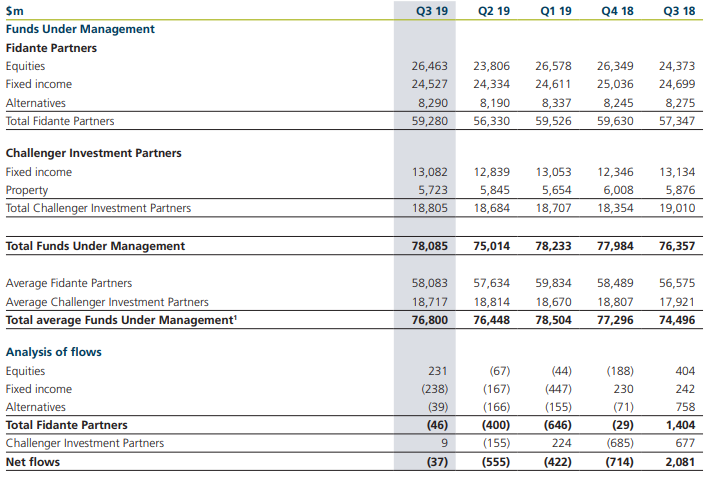Select Alternatives value 8,275
Screen dimensions: 716x477
click(x=680, y=103)
